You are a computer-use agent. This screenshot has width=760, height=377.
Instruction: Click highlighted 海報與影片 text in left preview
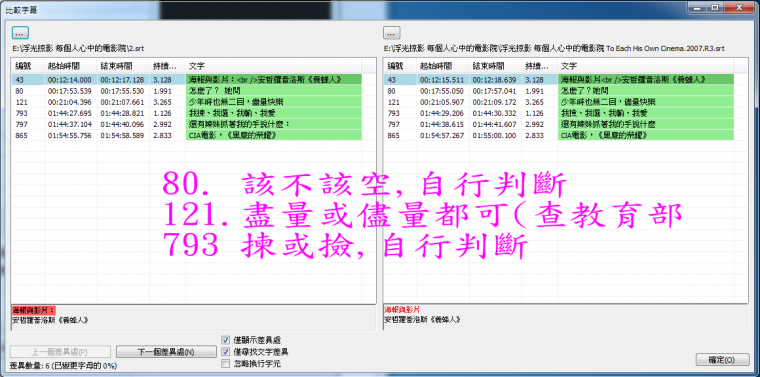point(34,310)
